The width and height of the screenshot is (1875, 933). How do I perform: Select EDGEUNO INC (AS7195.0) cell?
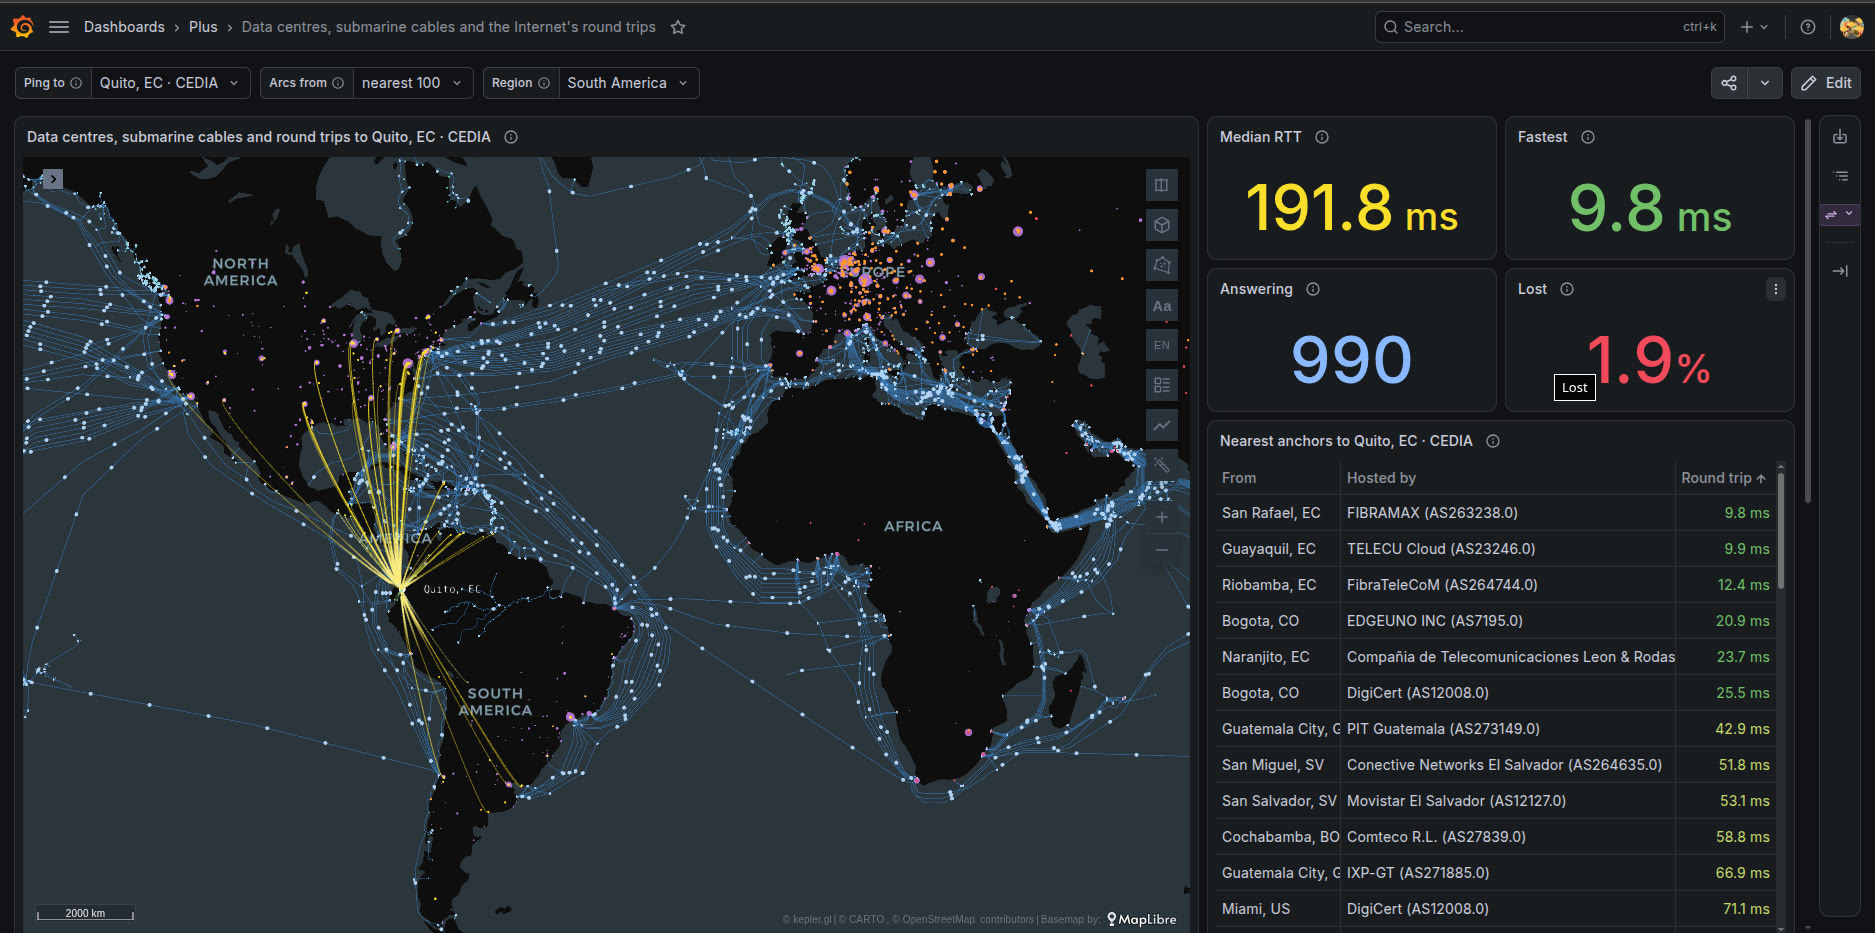pyautogui.click(x=1507, y=621)
